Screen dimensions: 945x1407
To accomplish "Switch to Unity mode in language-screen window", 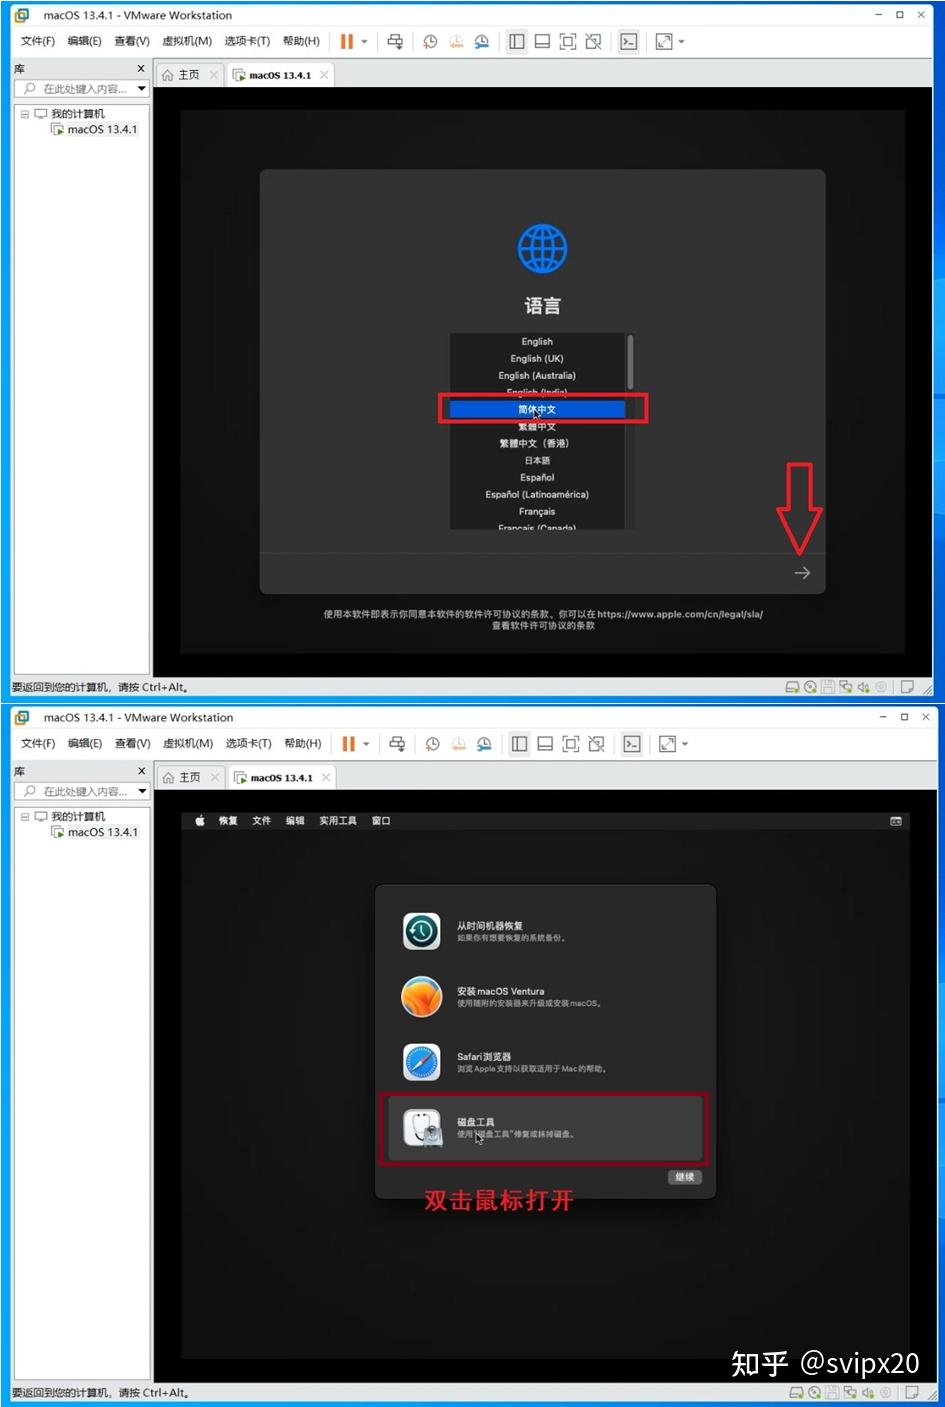I will tap(594, 42).
